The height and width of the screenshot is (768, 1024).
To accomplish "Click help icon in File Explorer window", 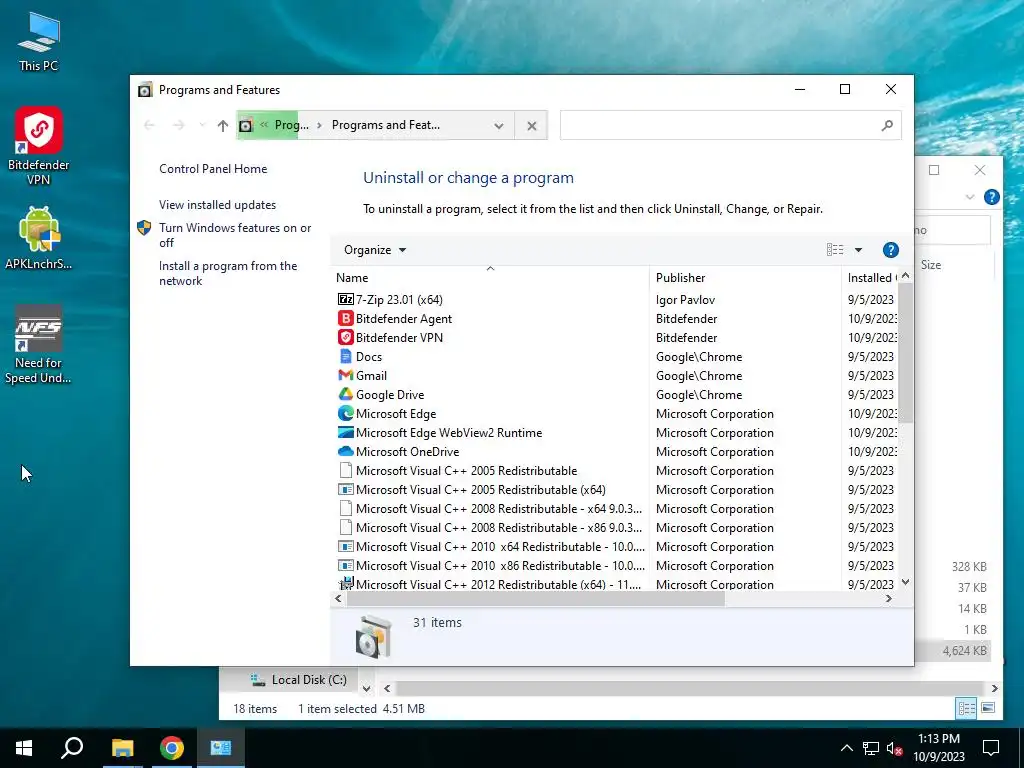I will click(x=991, y=197).
